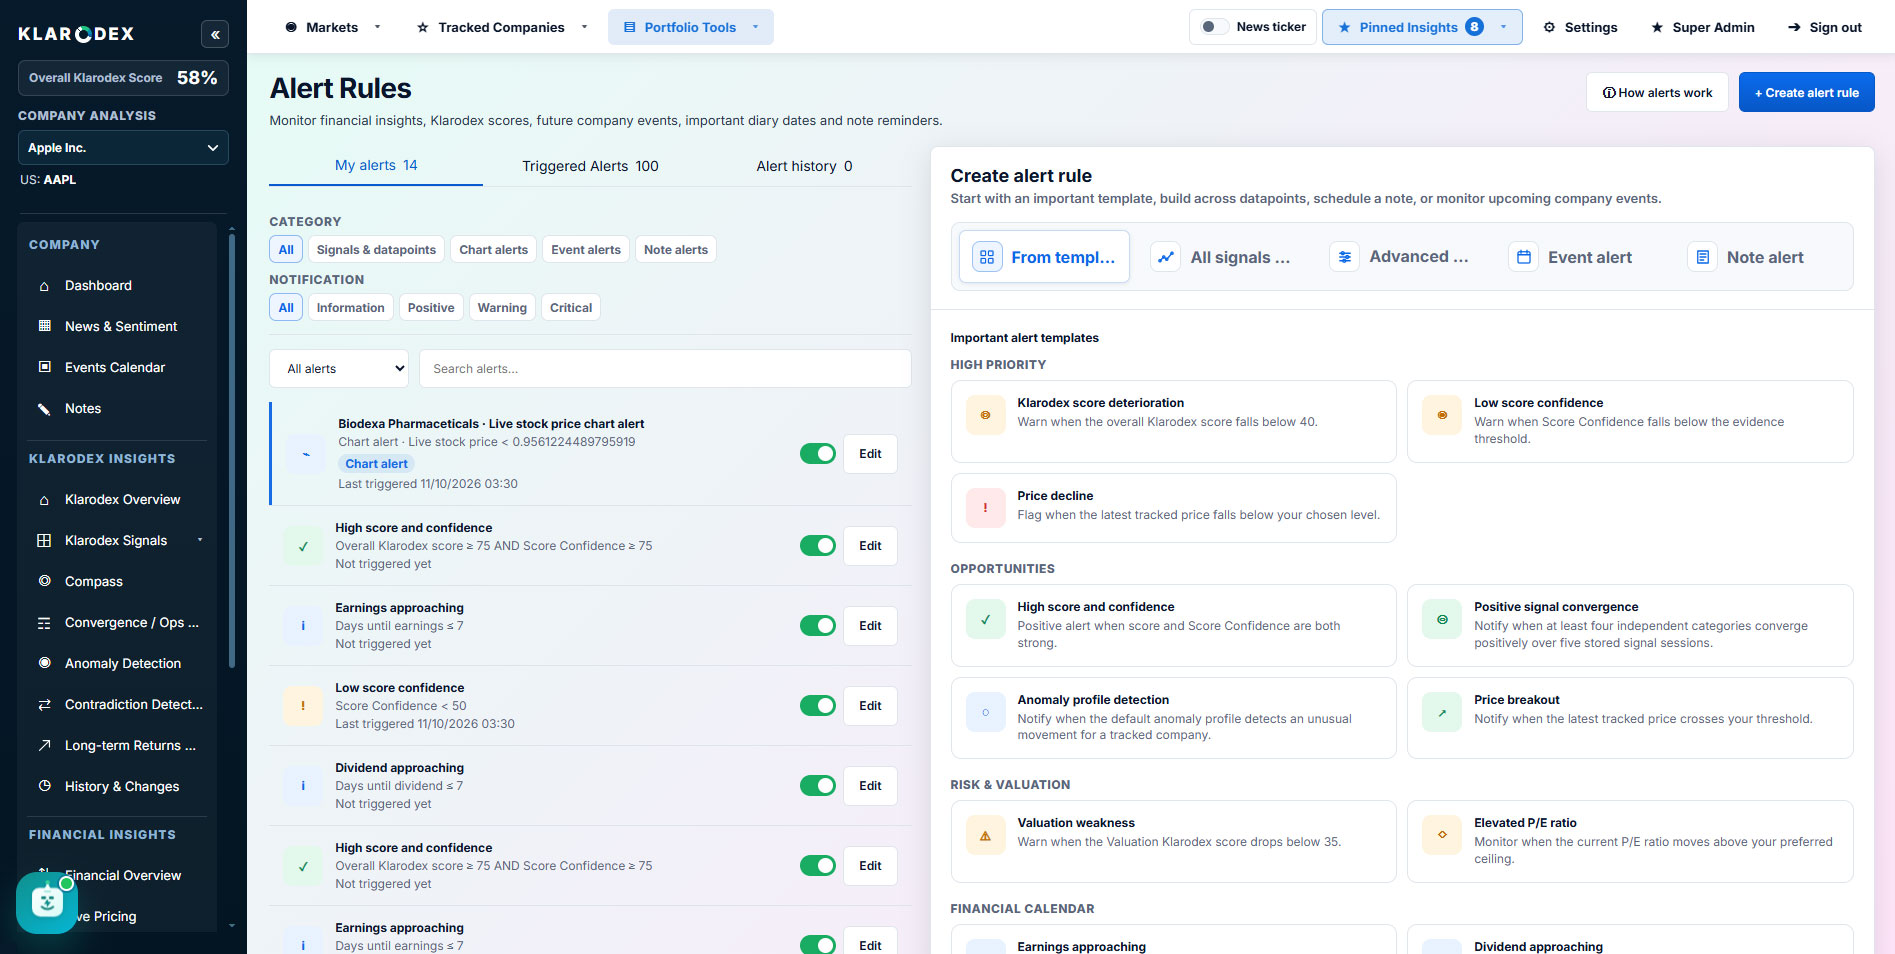Viewport: 1895px width, 954px height.
Task: Switch to the Triggered Alerts tab
Action: pos(590,166)
